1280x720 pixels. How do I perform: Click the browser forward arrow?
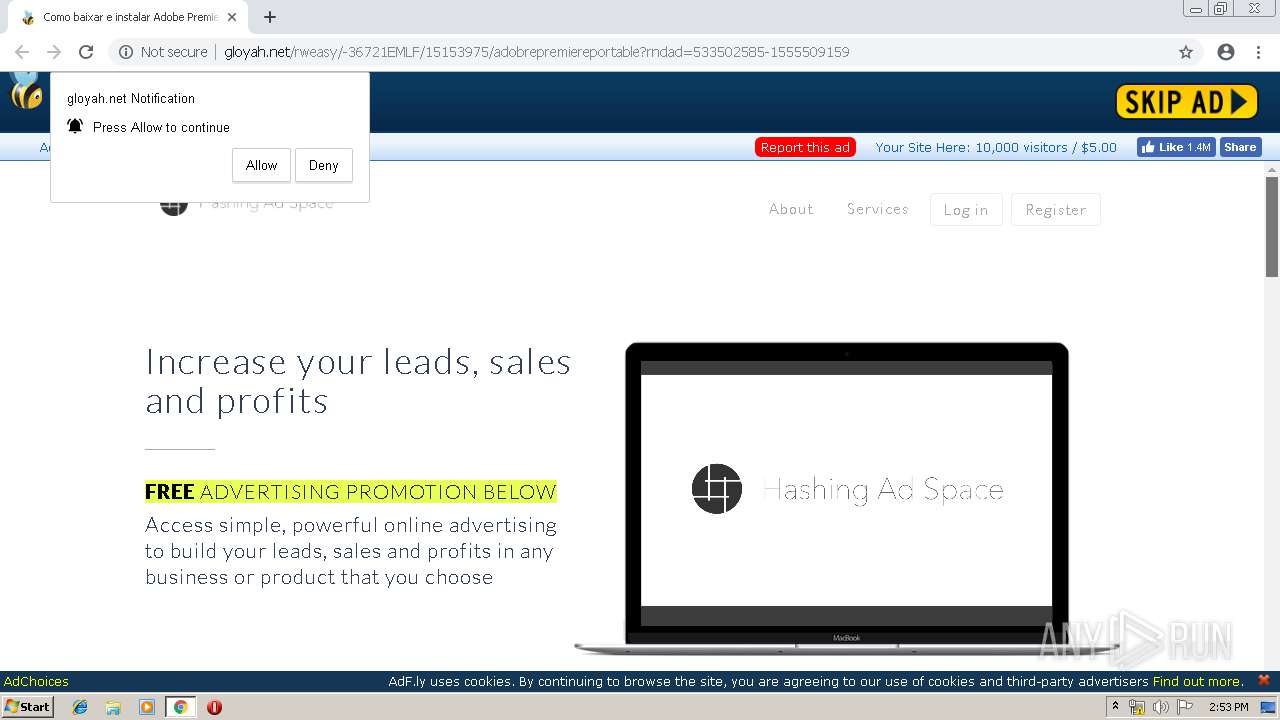[x=54, y=52]
